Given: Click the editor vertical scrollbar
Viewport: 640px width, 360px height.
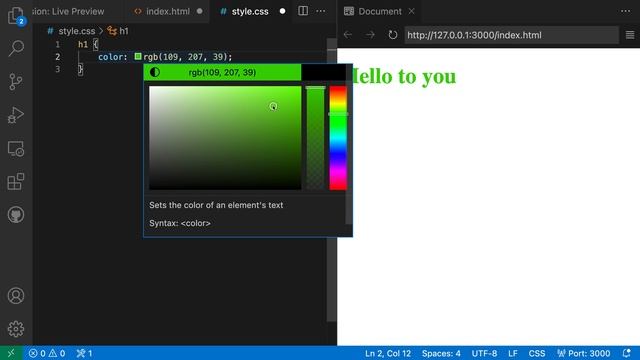Looking at the screenshot, I should coord(331,180).
